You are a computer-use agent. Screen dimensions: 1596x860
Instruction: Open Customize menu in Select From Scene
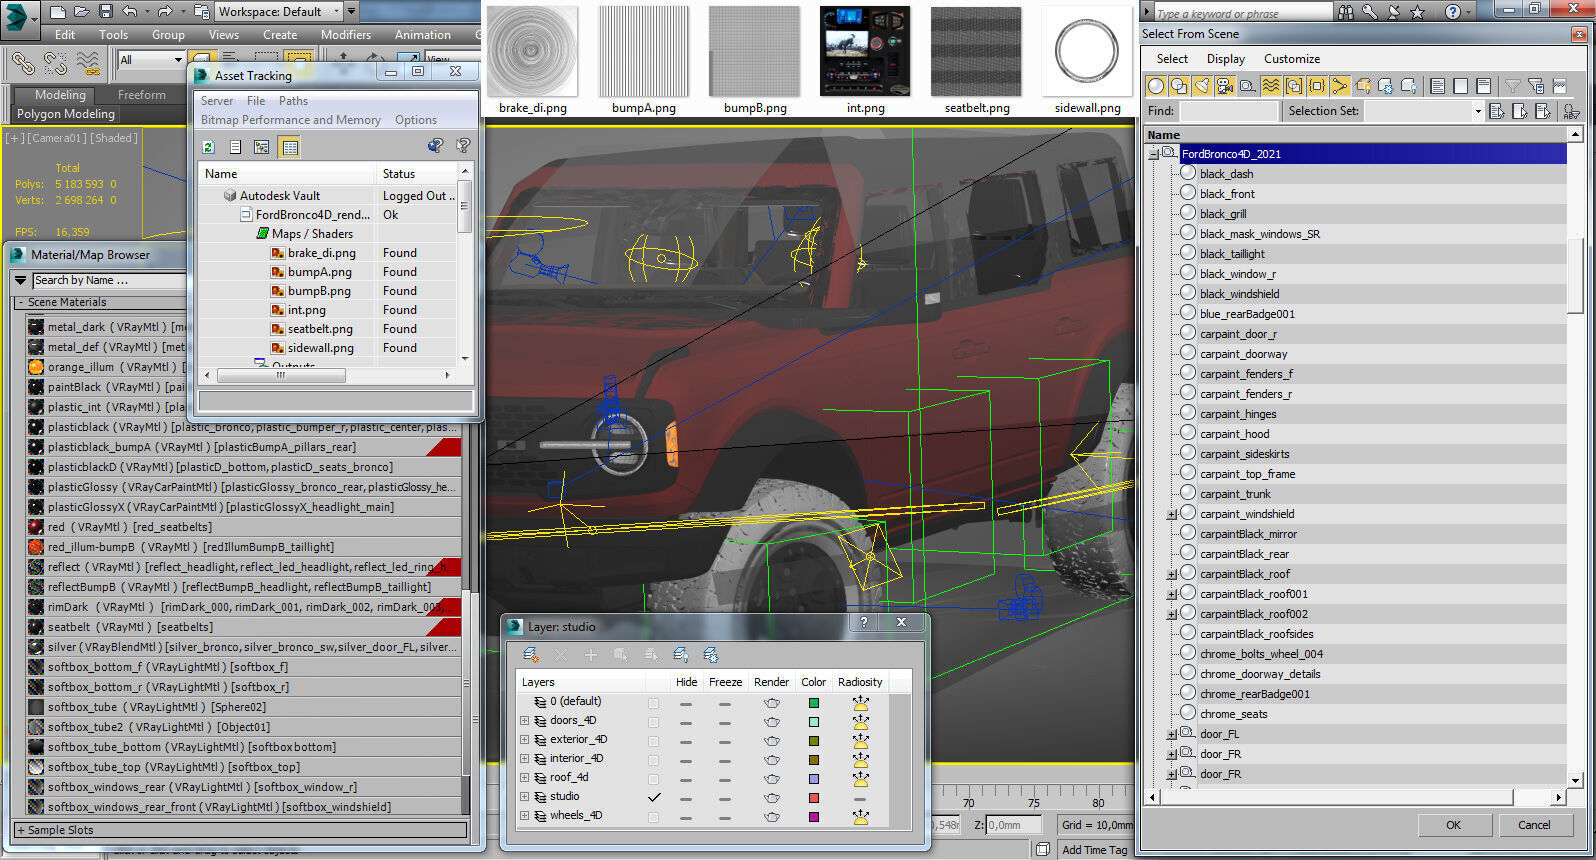pyautogui.click(x=1292, y=59)
